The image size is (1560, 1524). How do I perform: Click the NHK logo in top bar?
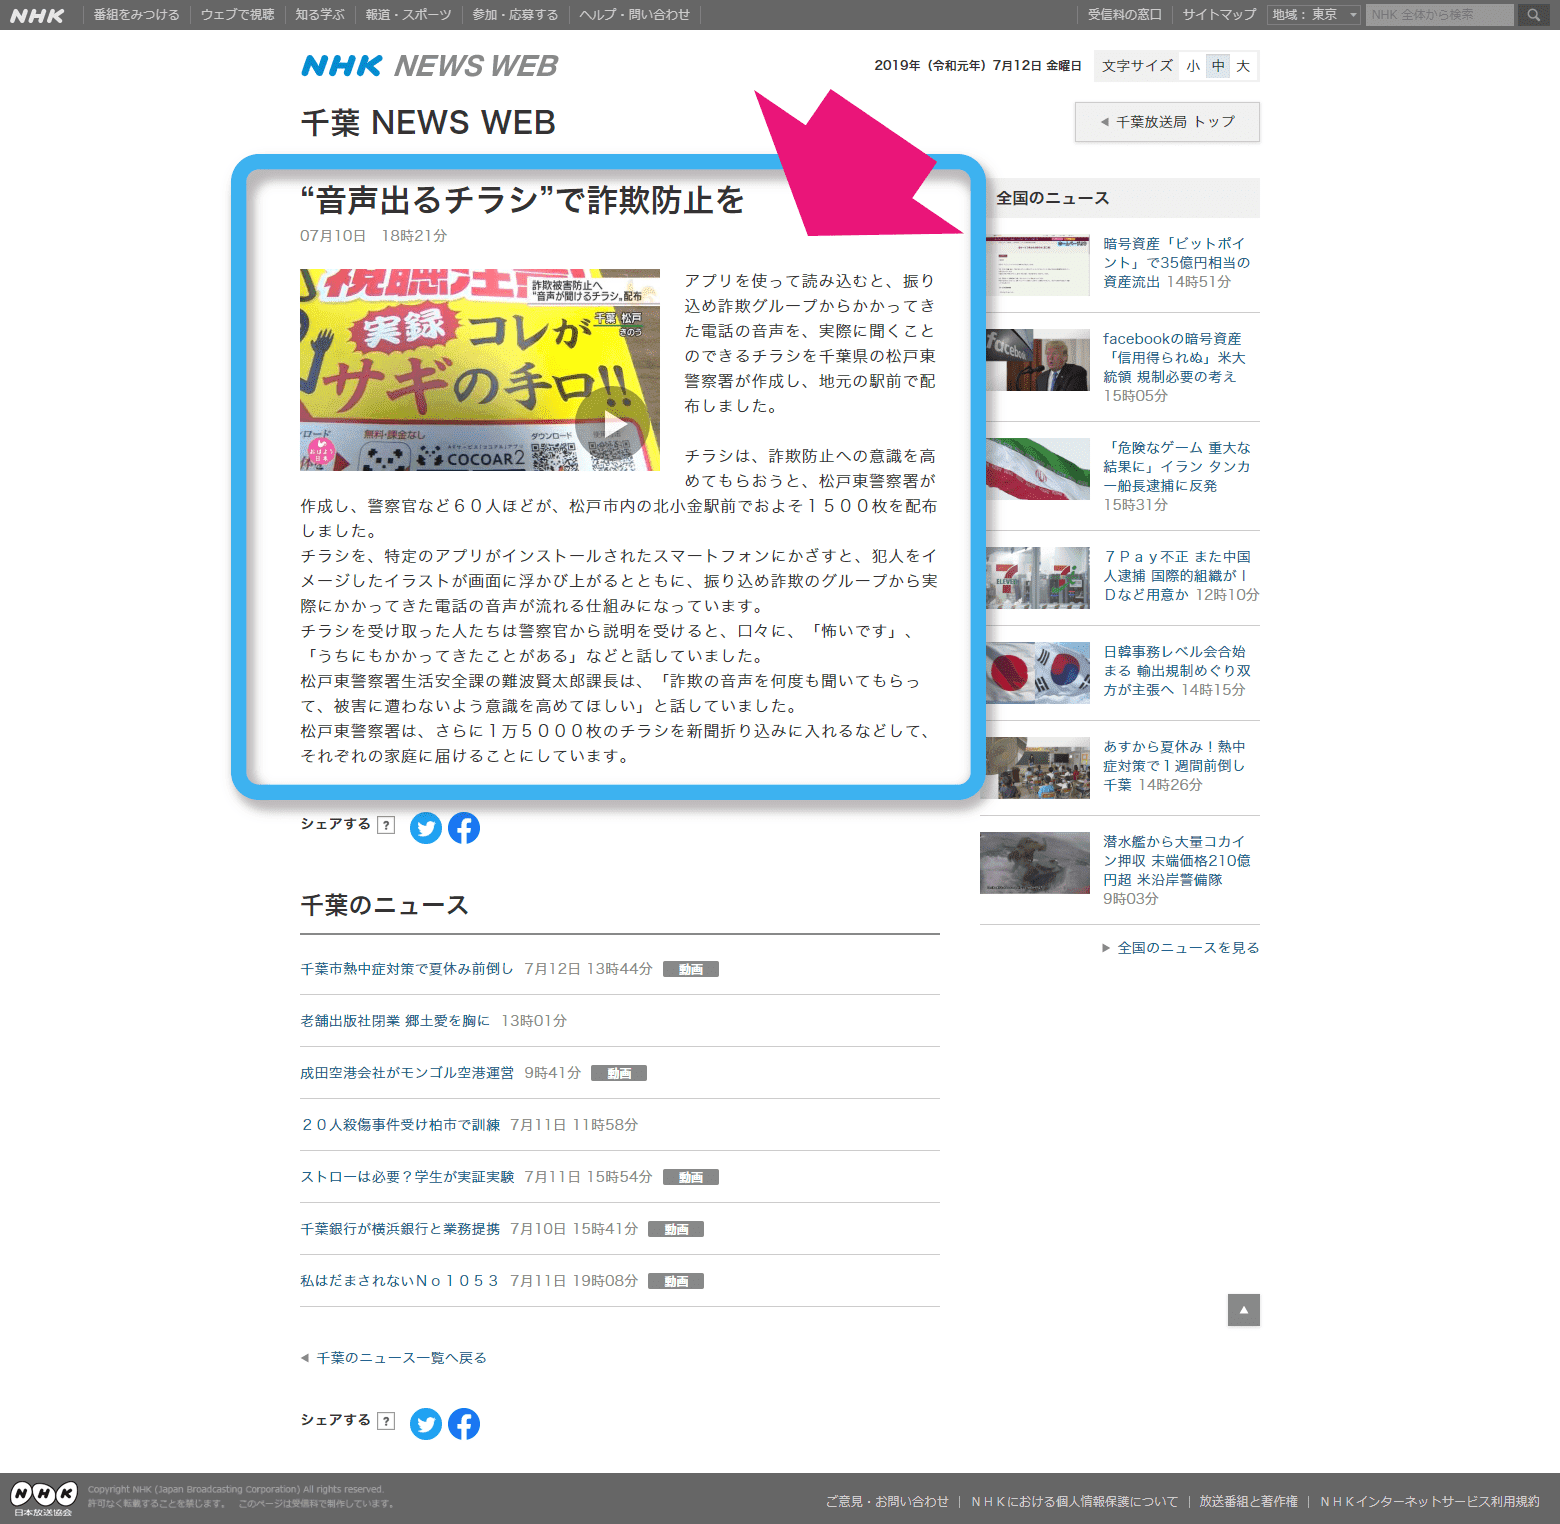point(37,15)
